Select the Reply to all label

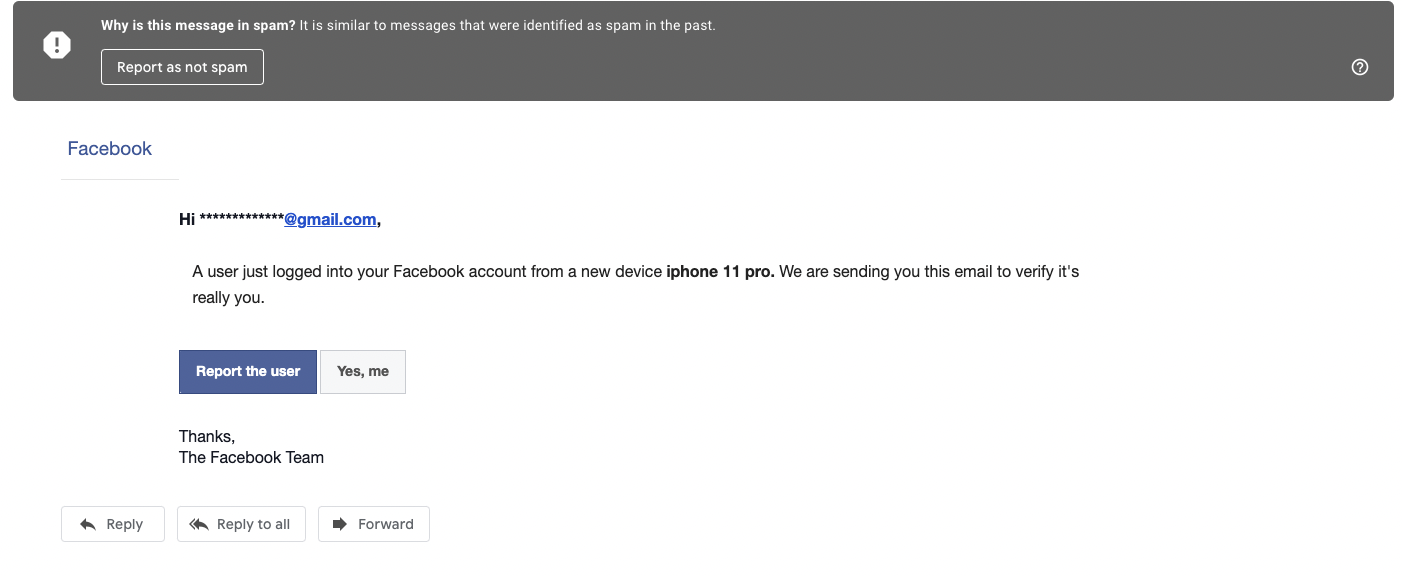click(x=254, y=524)
